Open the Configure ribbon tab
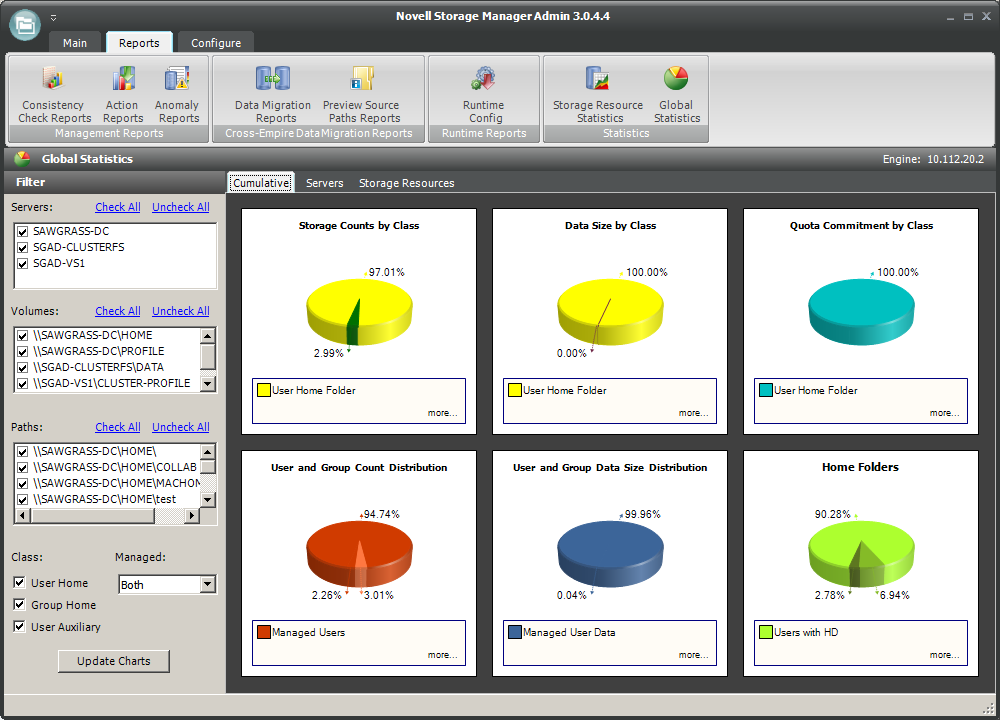 pos(216,43)
